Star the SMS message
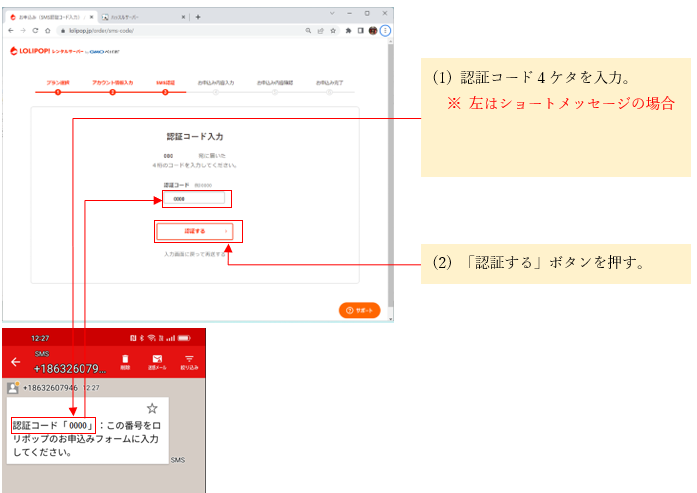697x493 pixels. 152,408
